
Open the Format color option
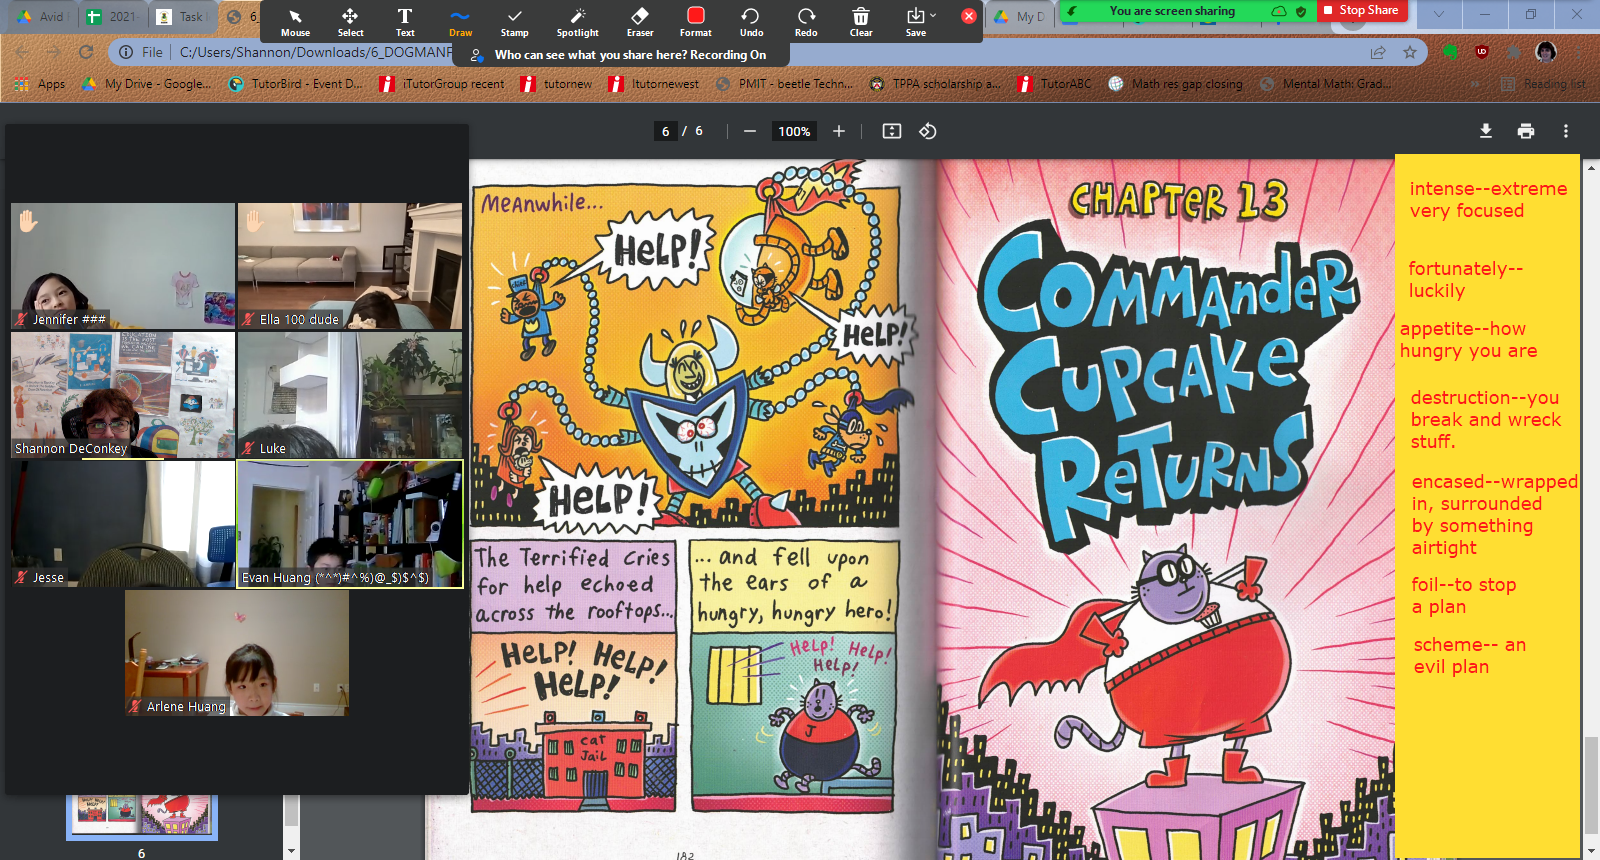pyautogui.click(x=696, y=22)
